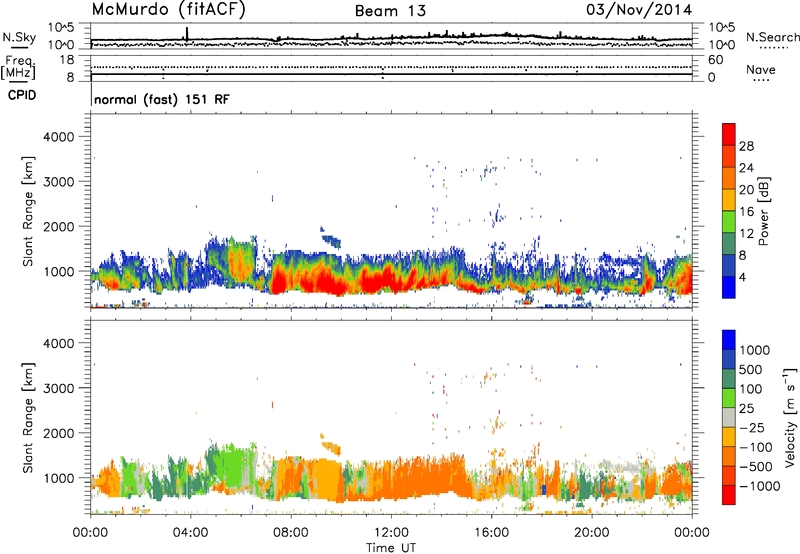Click the 'N.Sky' label
This screenshot has width=800, height=554.
tap(19, 37)
